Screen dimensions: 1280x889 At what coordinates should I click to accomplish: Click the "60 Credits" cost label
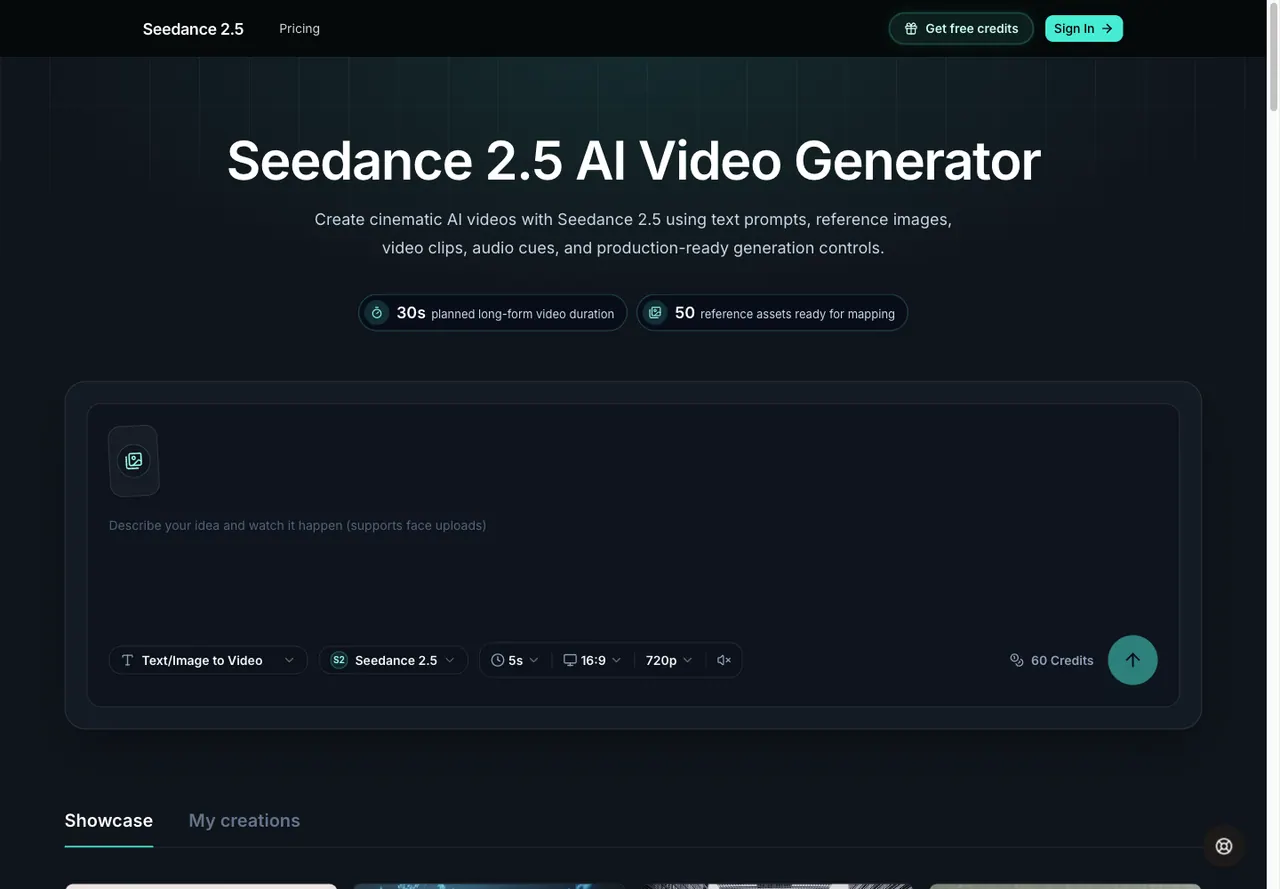coord(1052,660)
